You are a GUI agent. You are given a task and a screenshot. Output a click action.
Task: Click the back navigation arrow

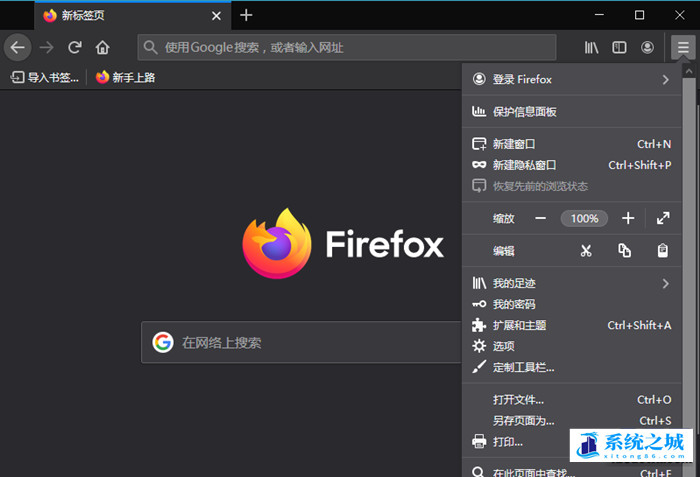[x=18, y=47]
